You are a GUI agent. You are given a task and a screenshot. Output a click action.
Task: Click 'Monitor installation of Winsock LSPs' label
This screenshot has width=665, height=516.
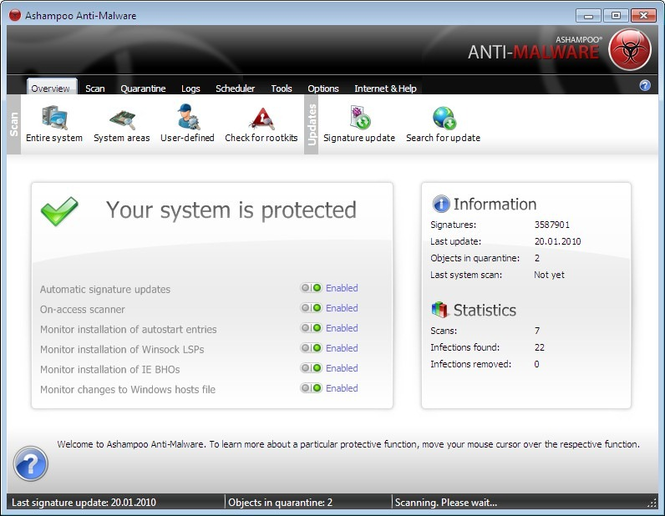pyautogui.click(x=122, y=349)
